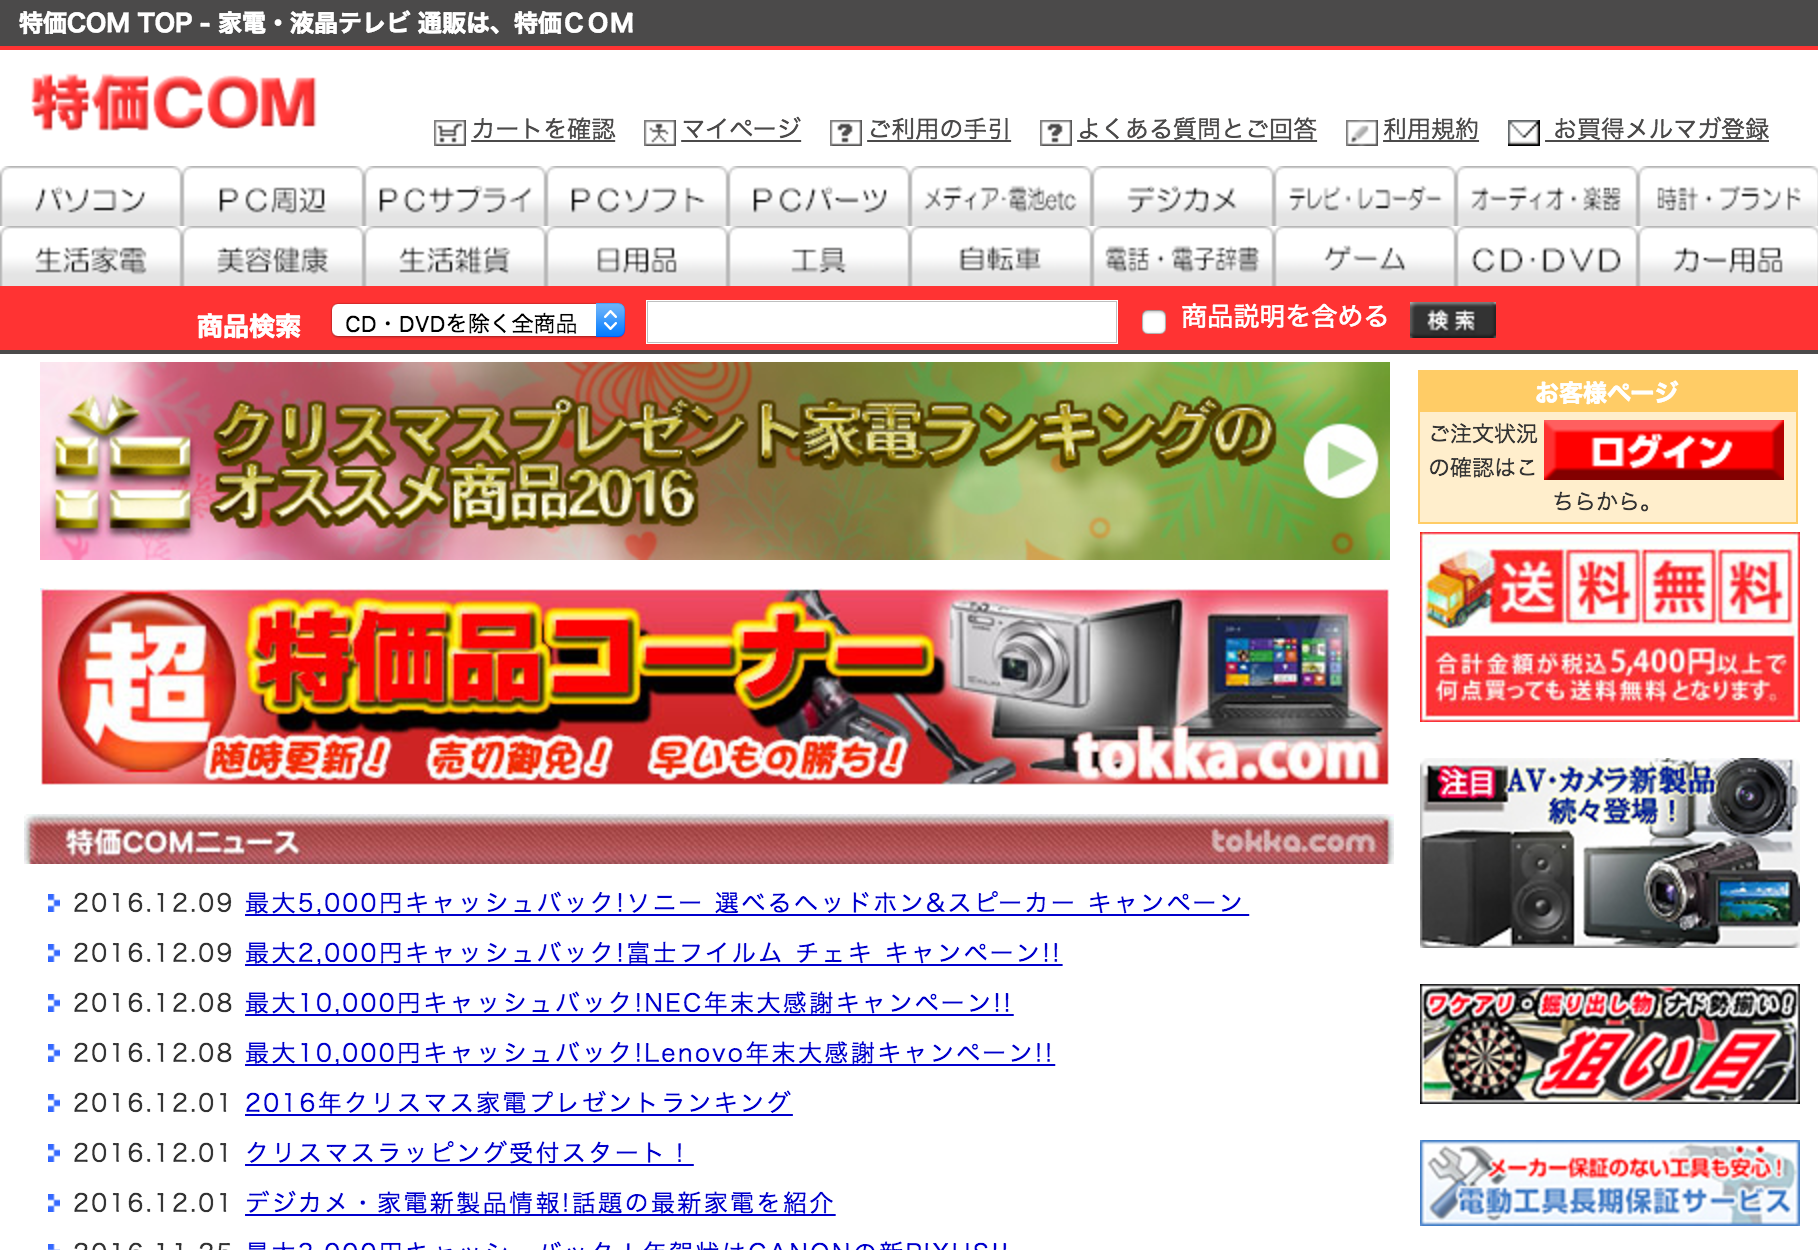Click the question icon beside ご利用の手引
Screen dimensions: 1818x1250
[x=845, y=132]
